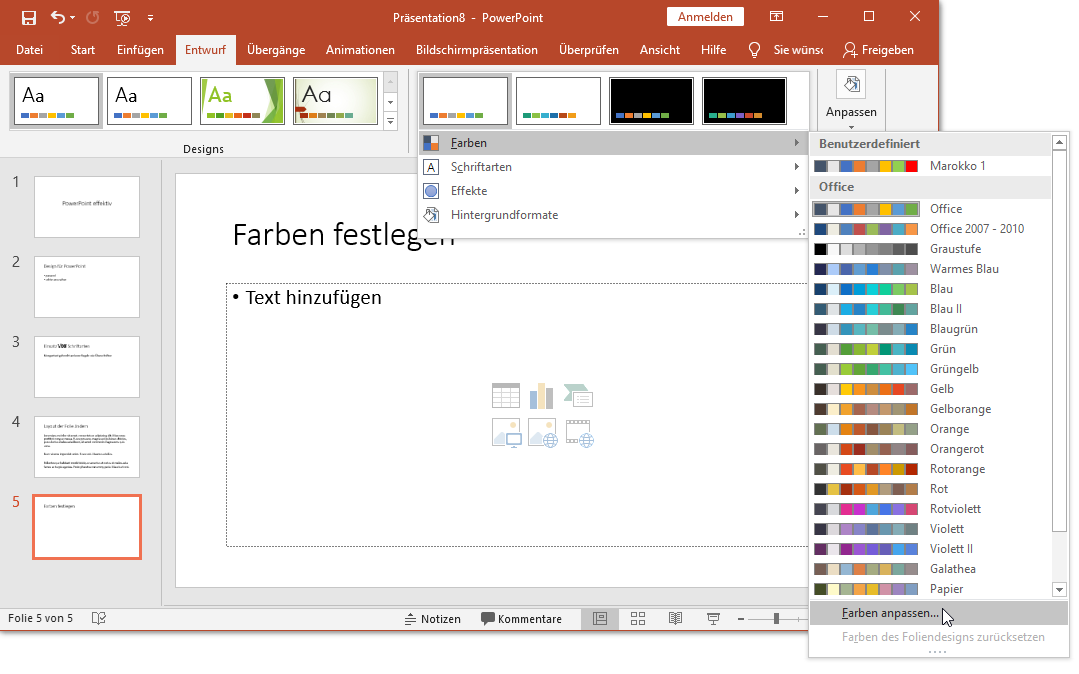
Task: Expand the Designs gallery more arrow
Action: point(390,121)
